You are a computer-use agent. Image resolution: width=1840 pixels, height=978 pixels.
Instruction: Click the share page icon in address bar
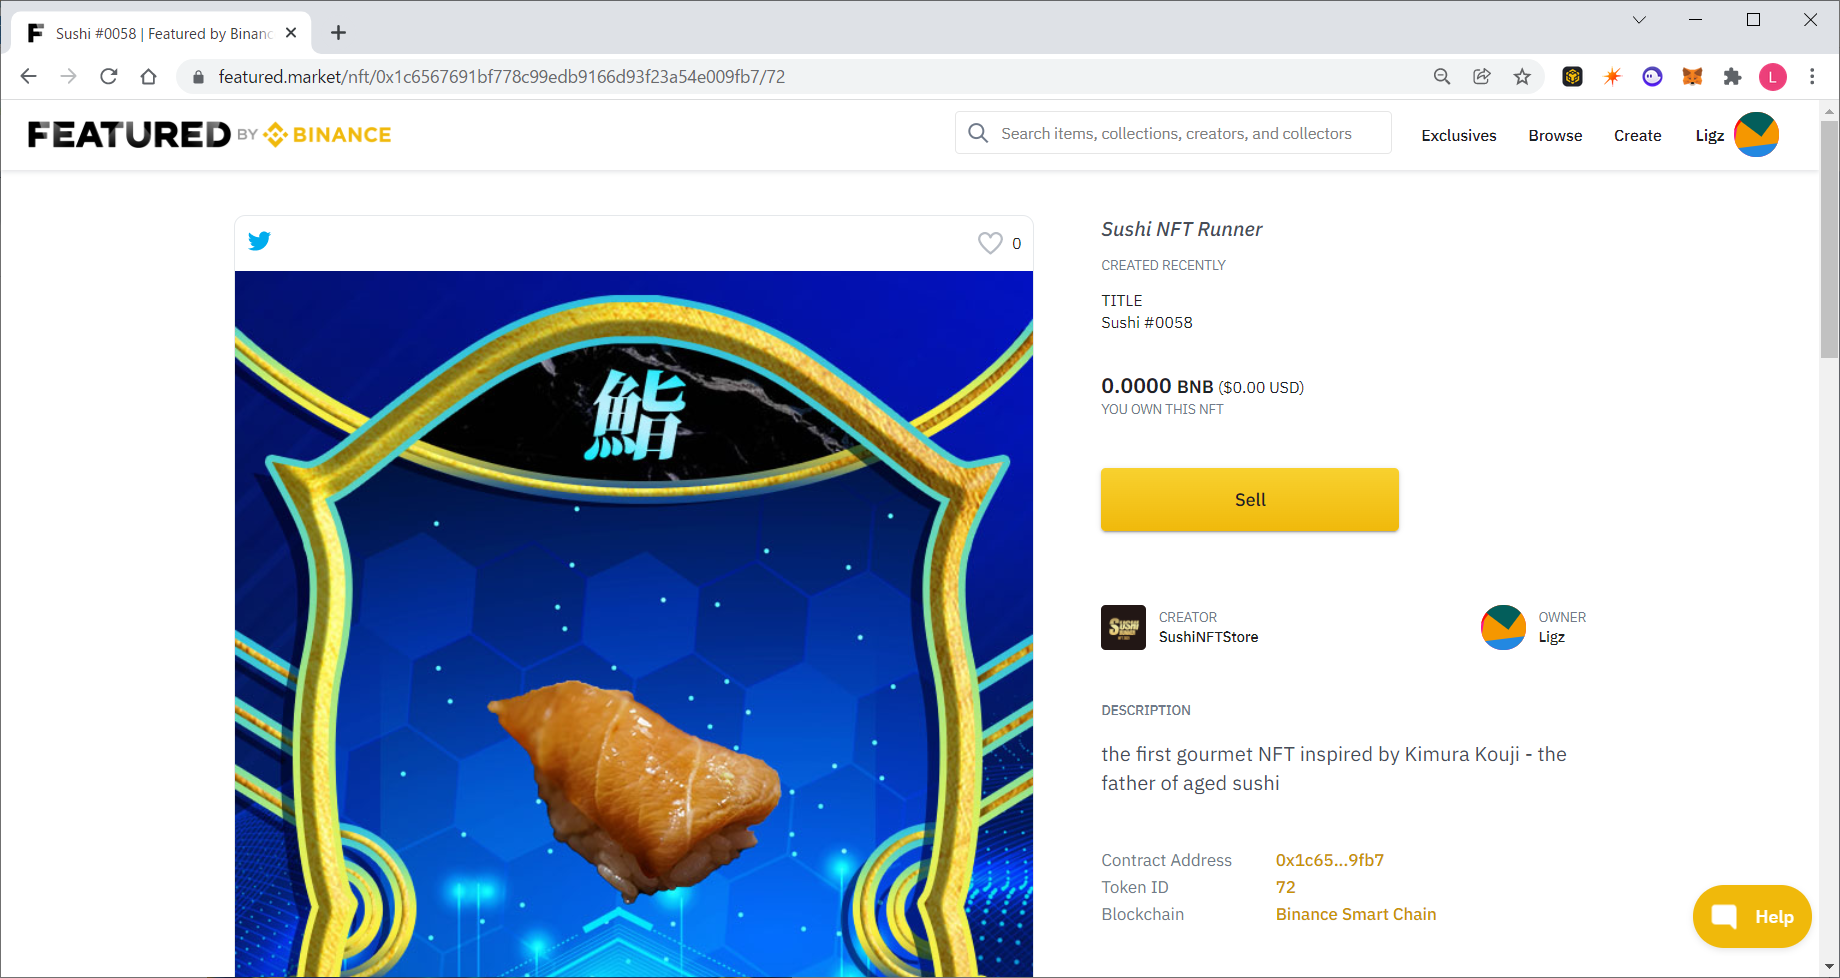(1482, 77)
